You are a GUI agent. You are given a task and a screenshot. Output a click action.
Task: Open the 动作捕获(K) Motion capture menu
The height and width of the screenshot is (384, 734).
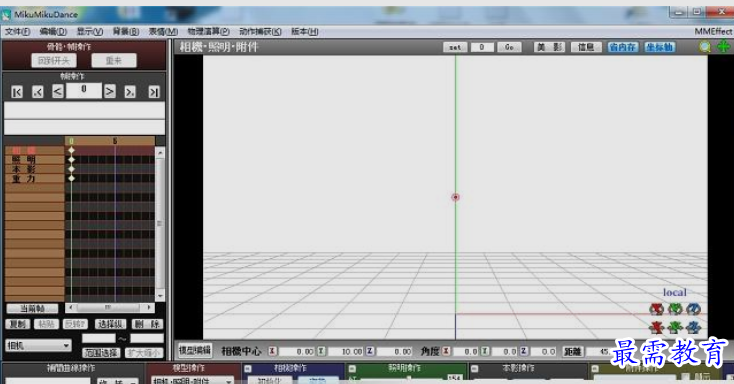tap(260, 31)
